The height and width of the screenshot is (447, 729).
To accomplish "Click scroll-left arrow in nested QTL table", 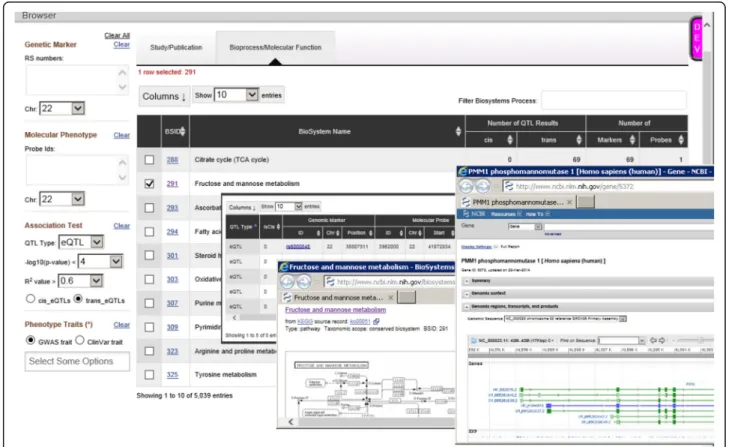I will (x=234, y=318).
